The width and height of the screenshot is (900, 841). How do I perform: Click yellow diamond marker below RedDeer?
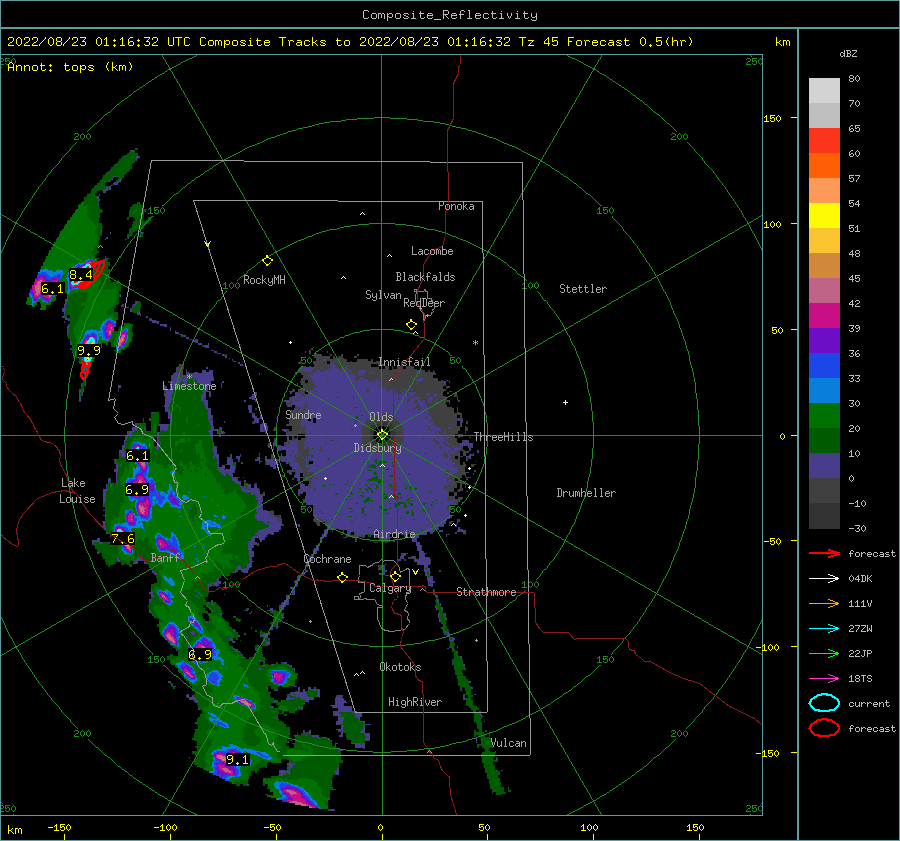[412, 325]
